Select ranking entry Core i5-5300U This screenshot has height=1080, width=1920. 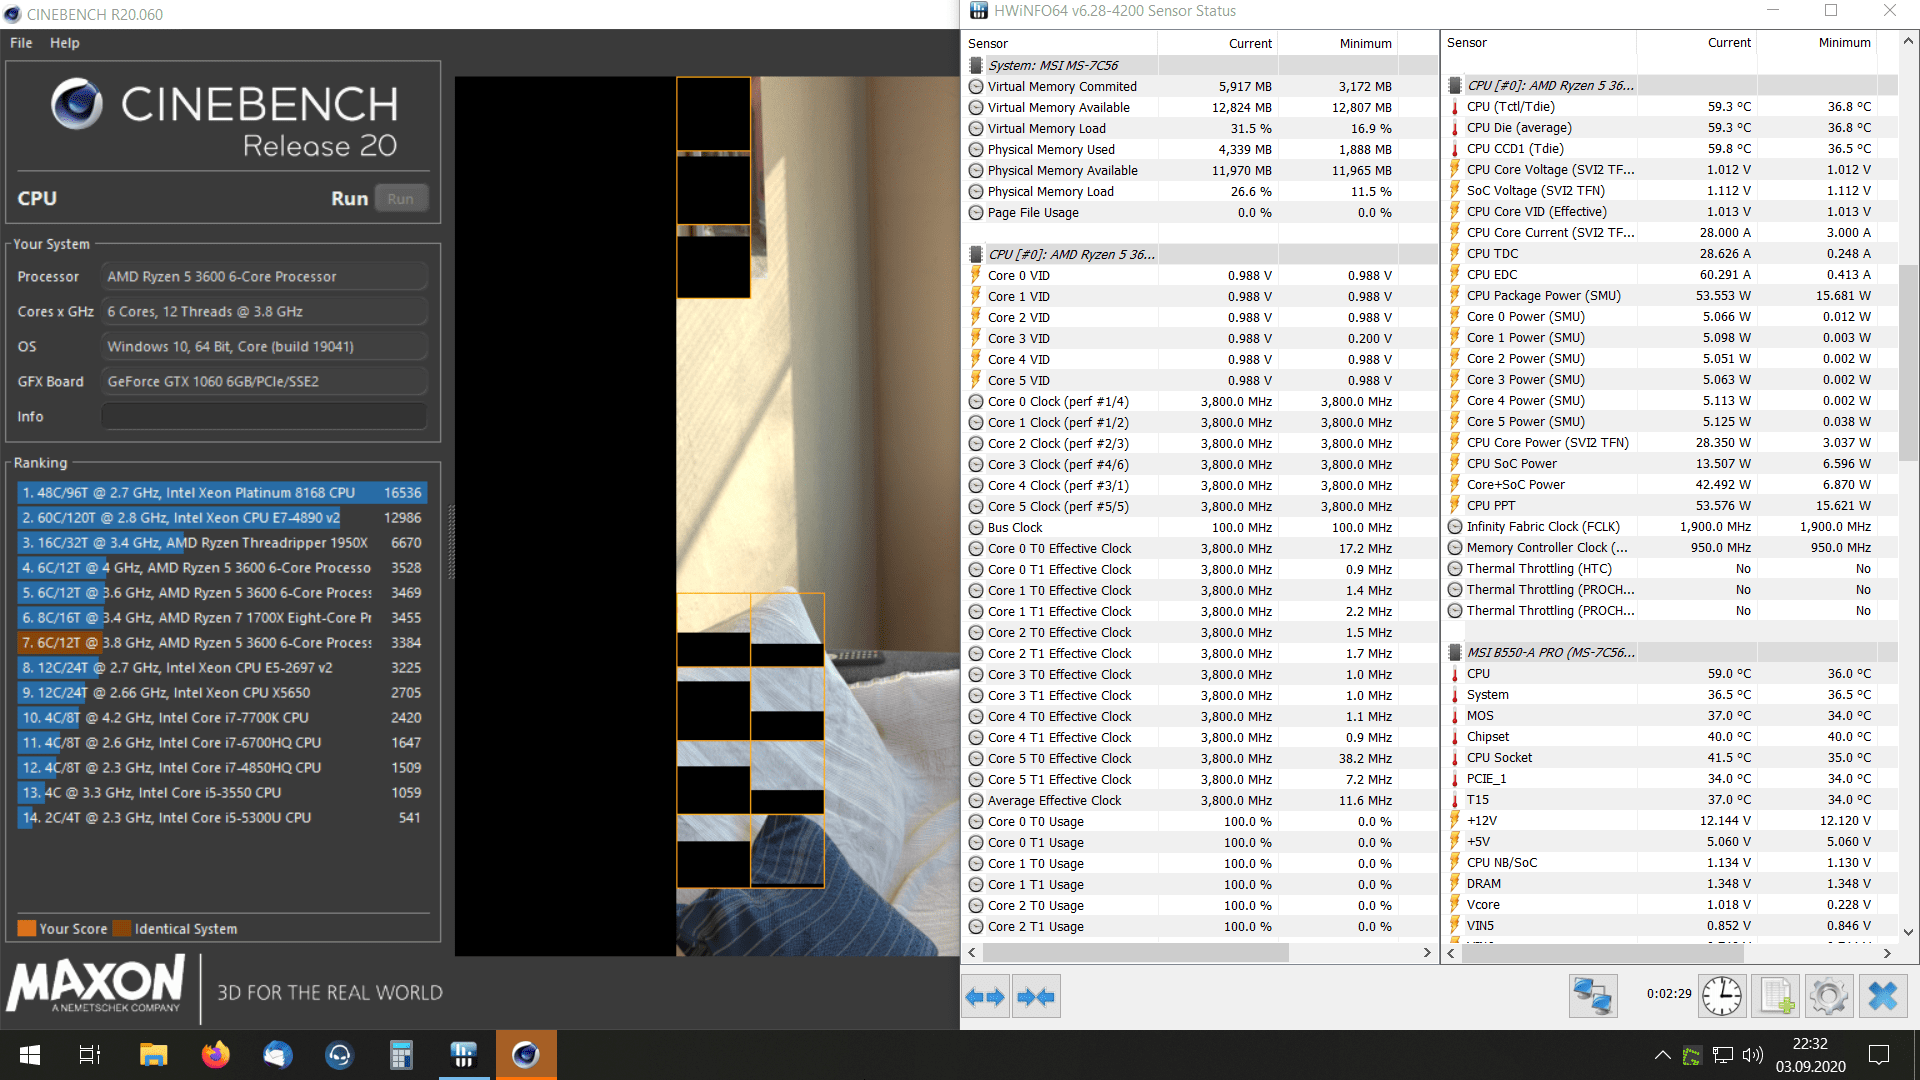222,818
